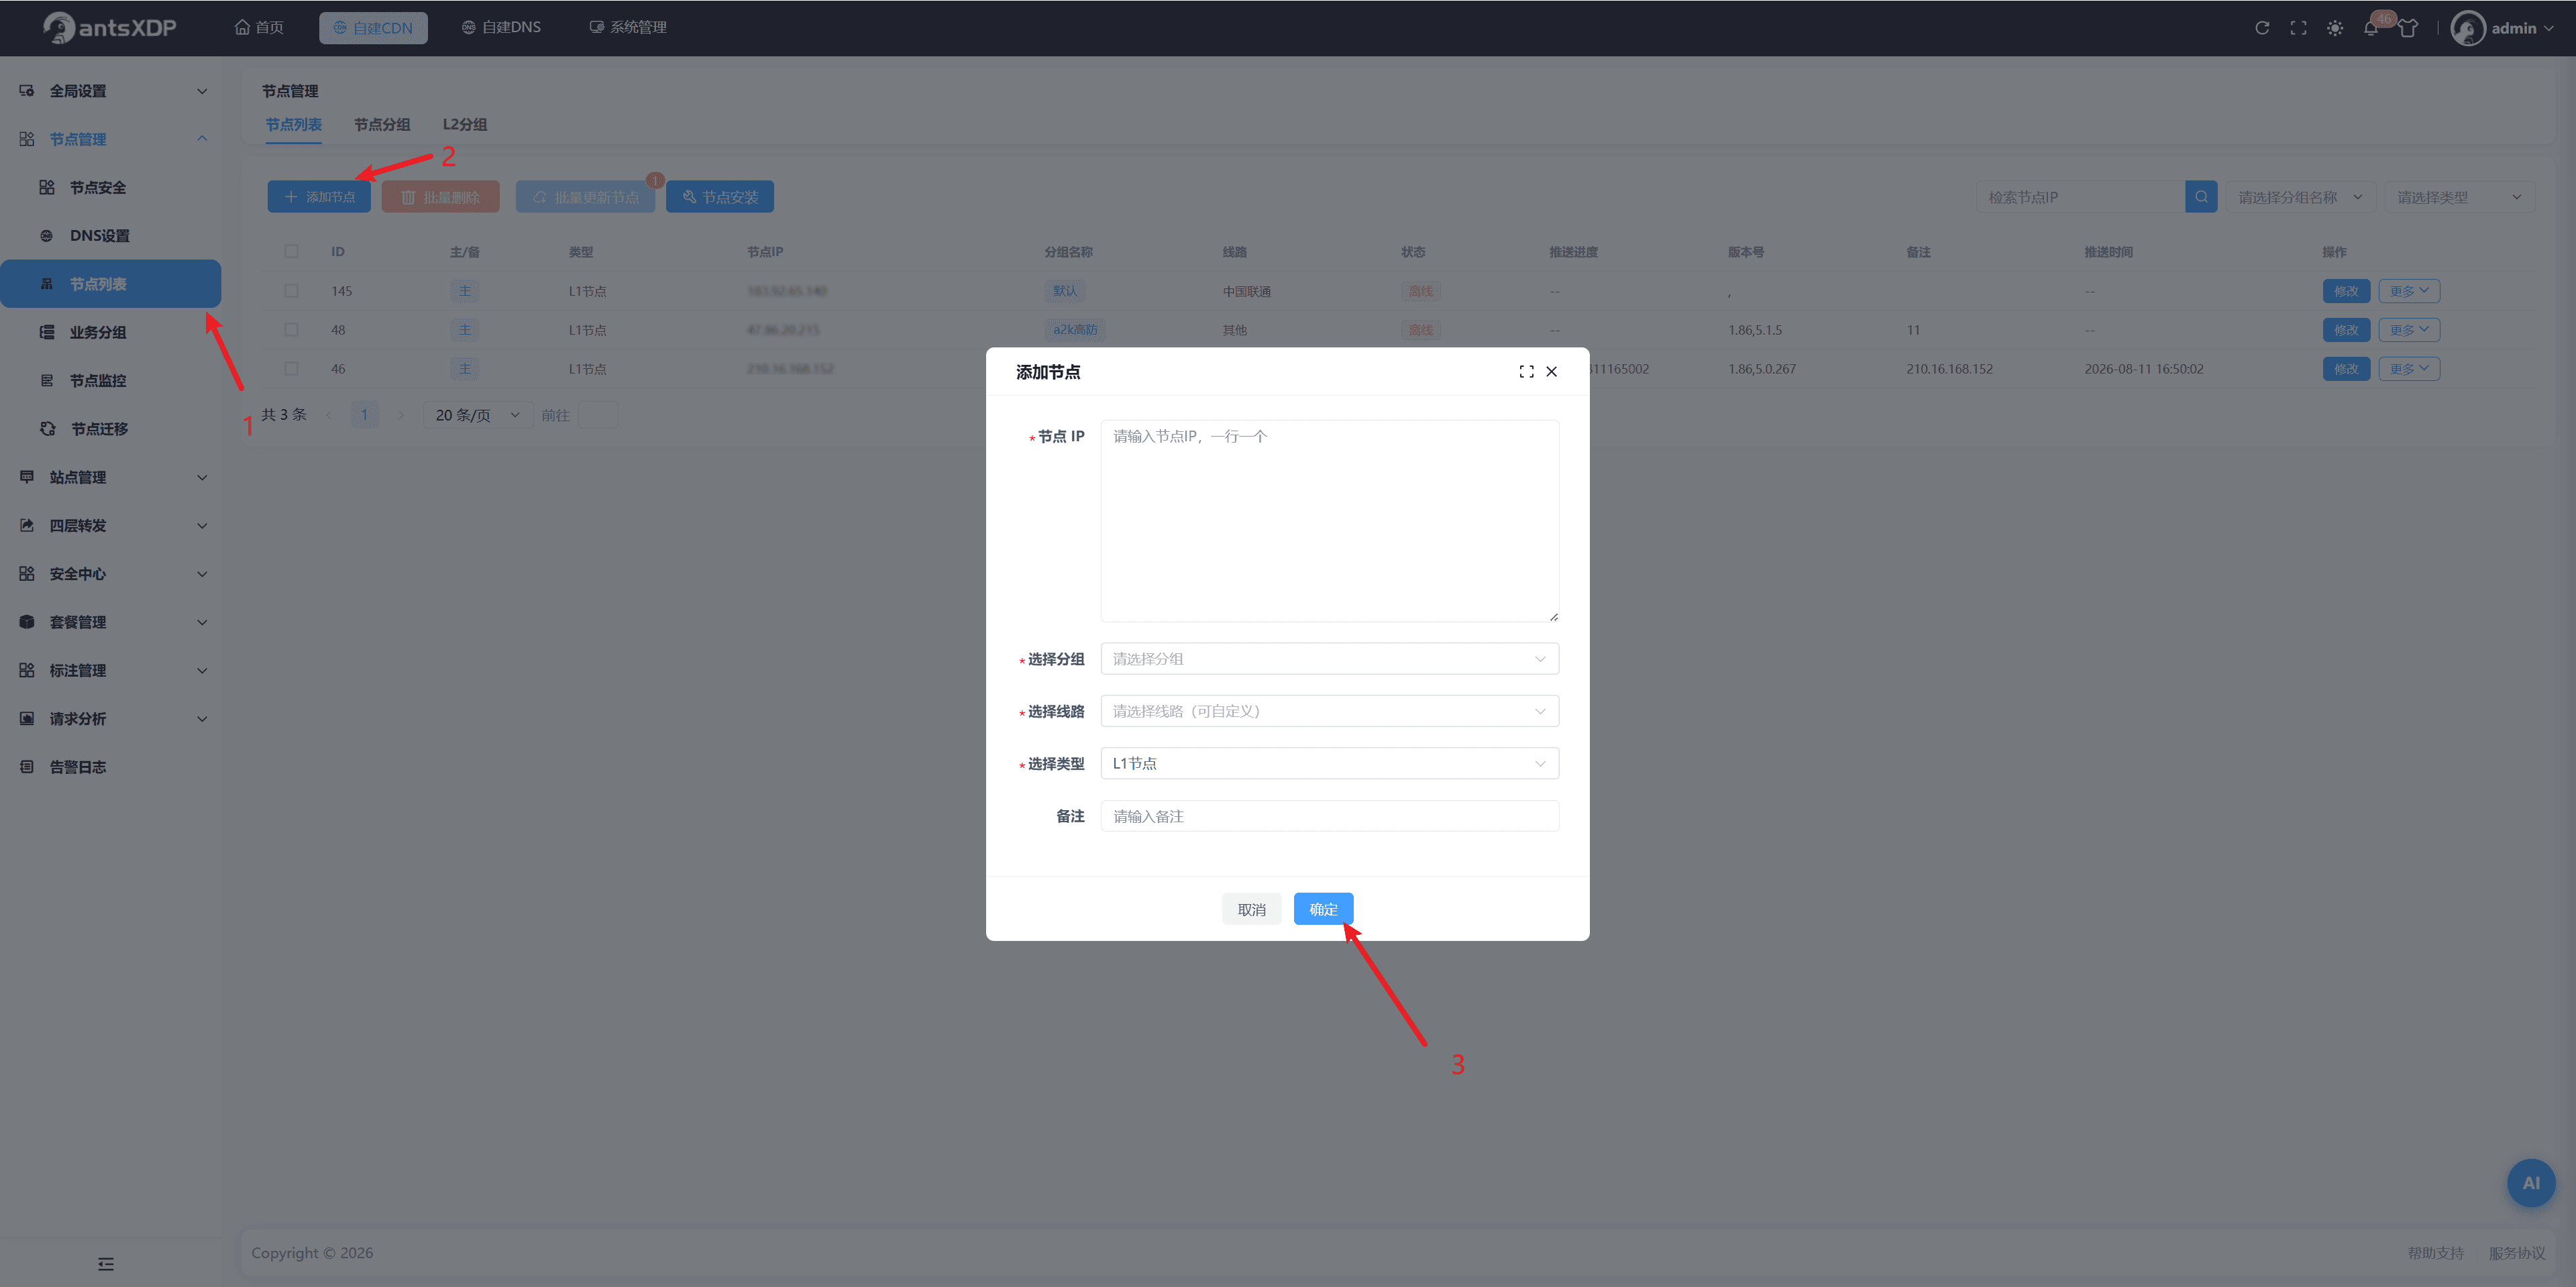Click the 取消 button
The image size is (2576, 1287).
pyautogui.click(x=1251, y=908)
